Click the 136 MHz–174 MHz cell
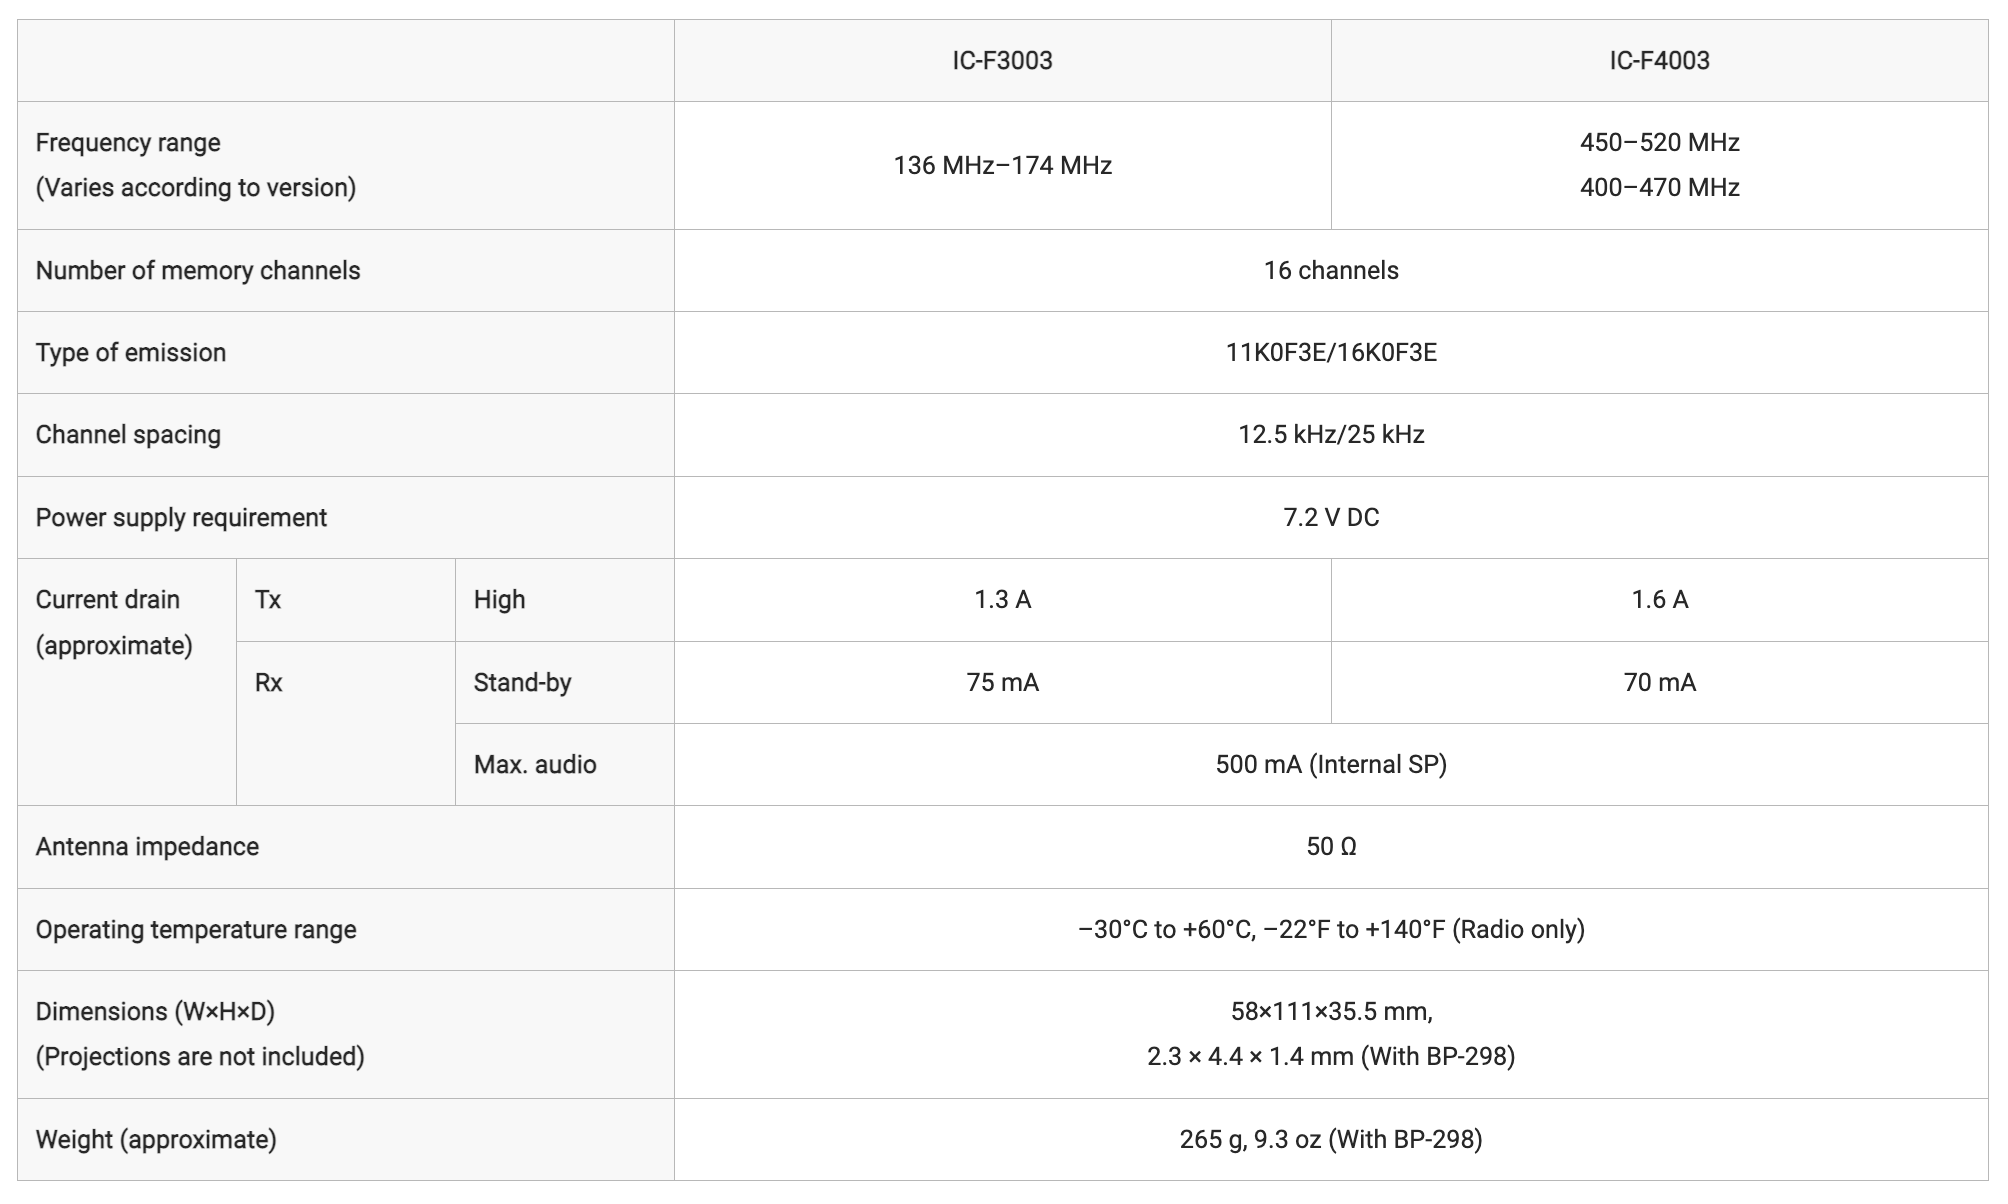2008x1204 pixels. pos(1002,165)
